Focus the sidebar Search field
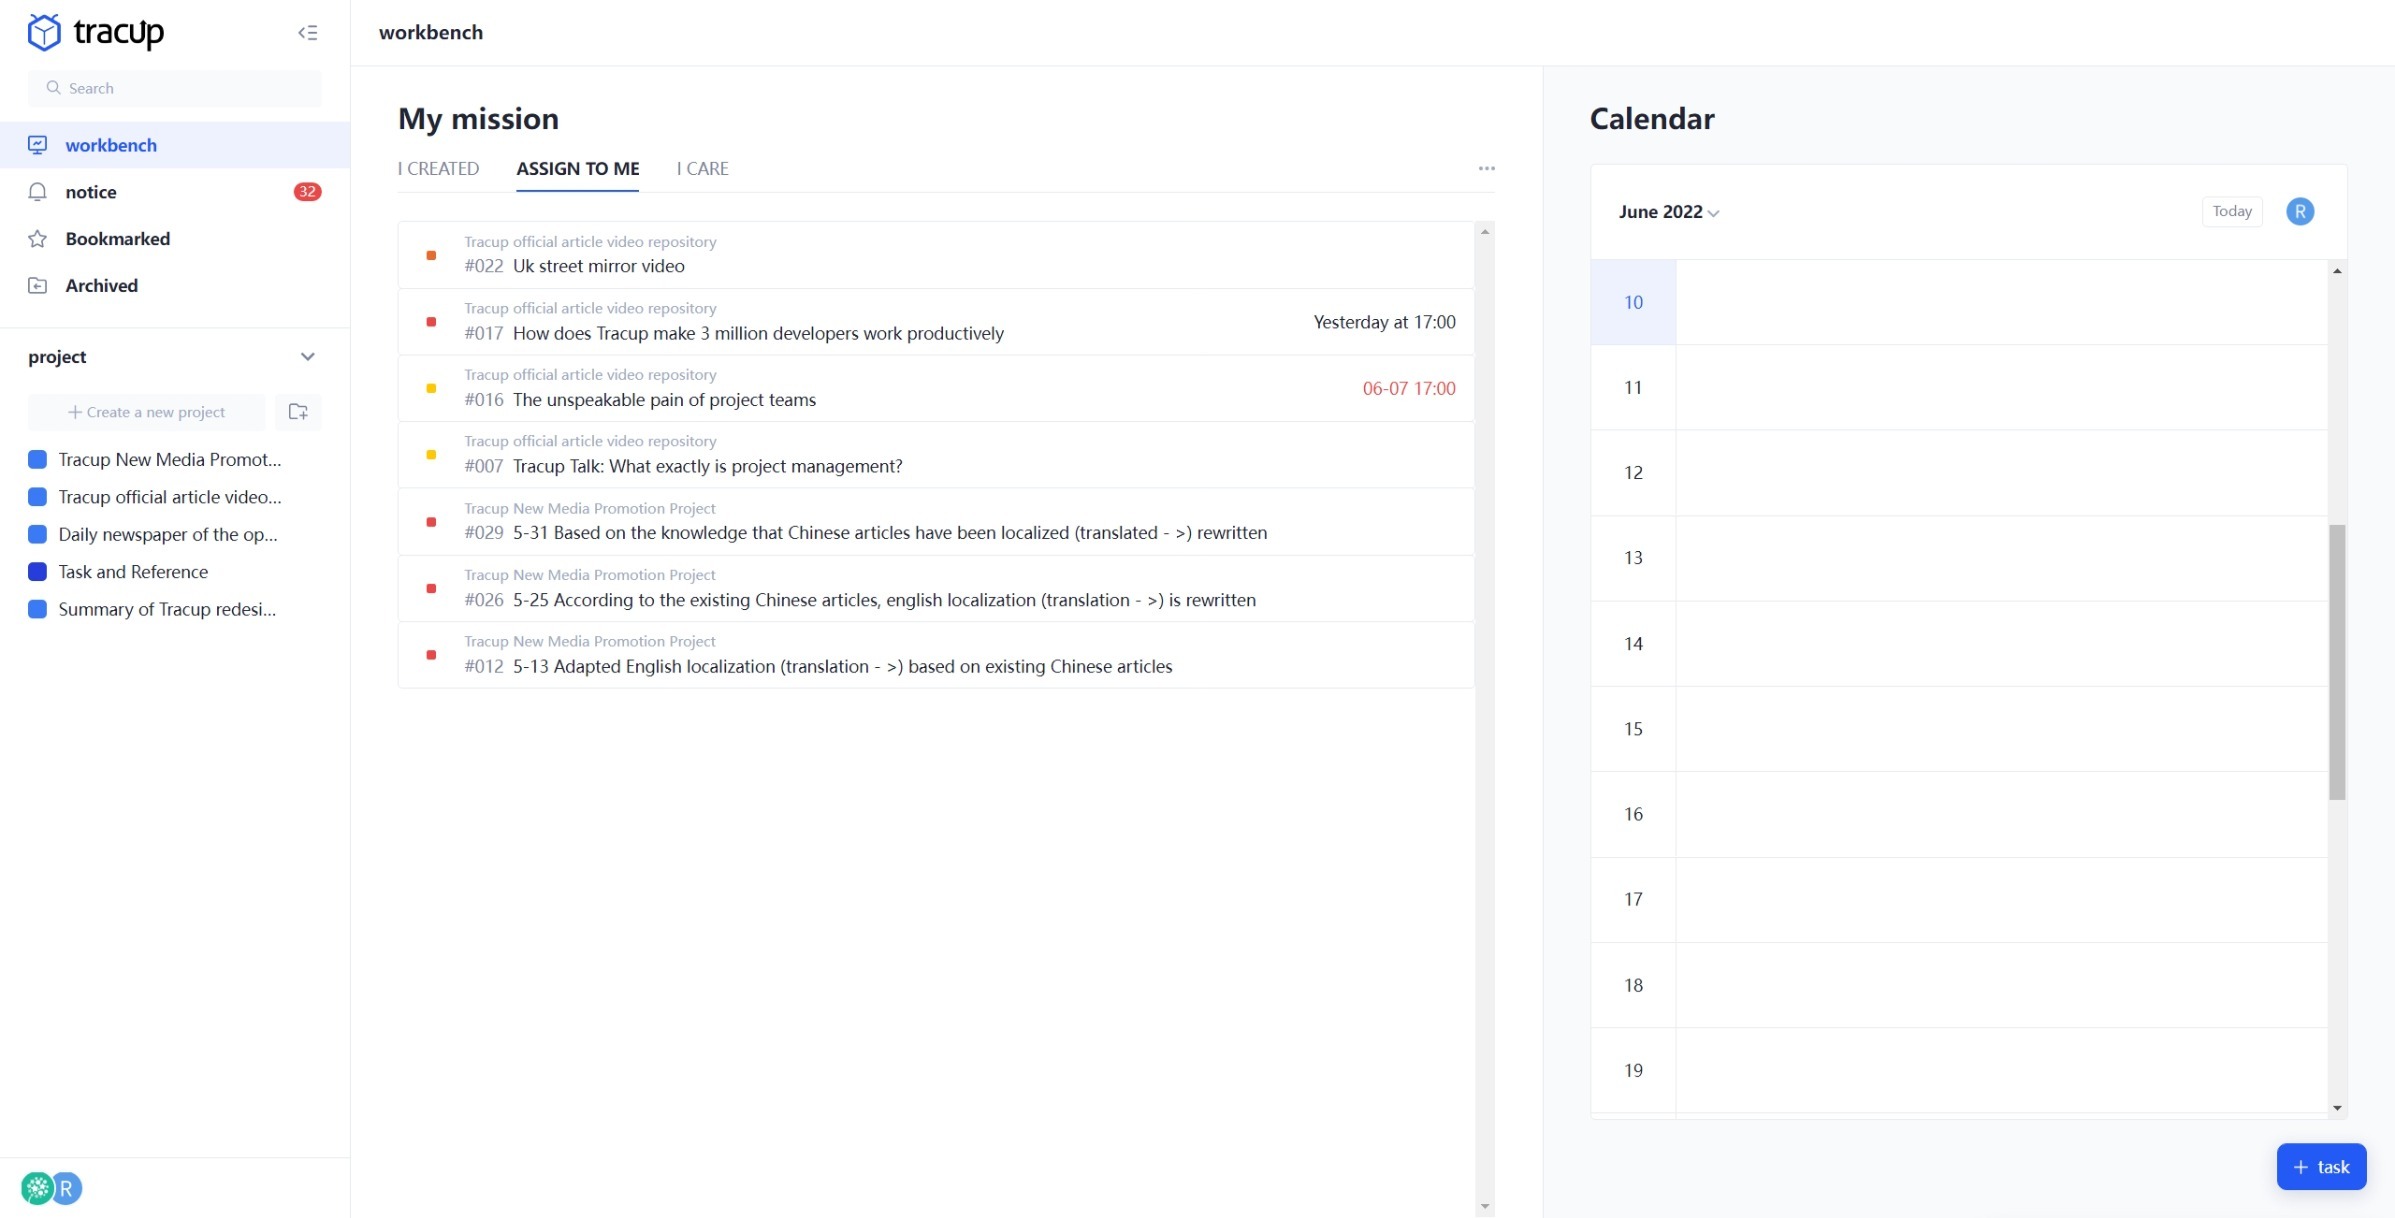The height and width of the screenshot is (1218, 2395). [175, 88]
